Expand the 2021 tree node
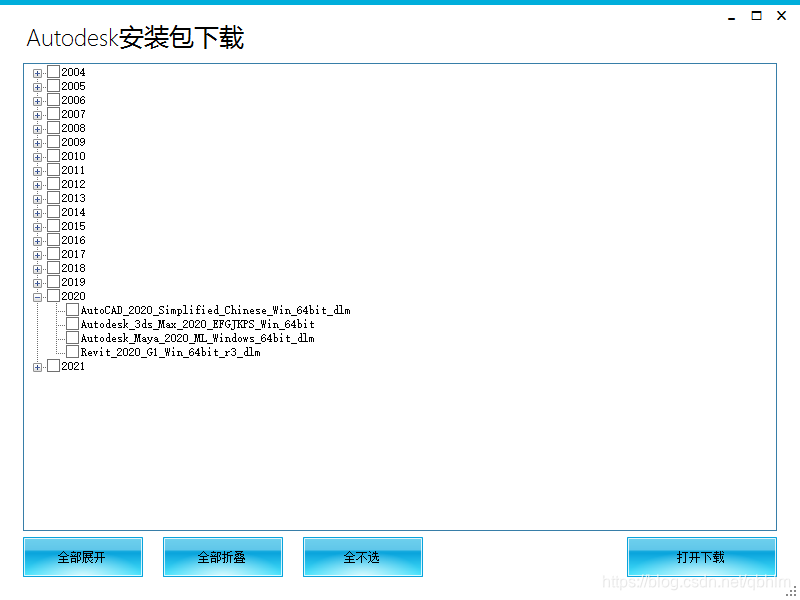 coord(37,367)
